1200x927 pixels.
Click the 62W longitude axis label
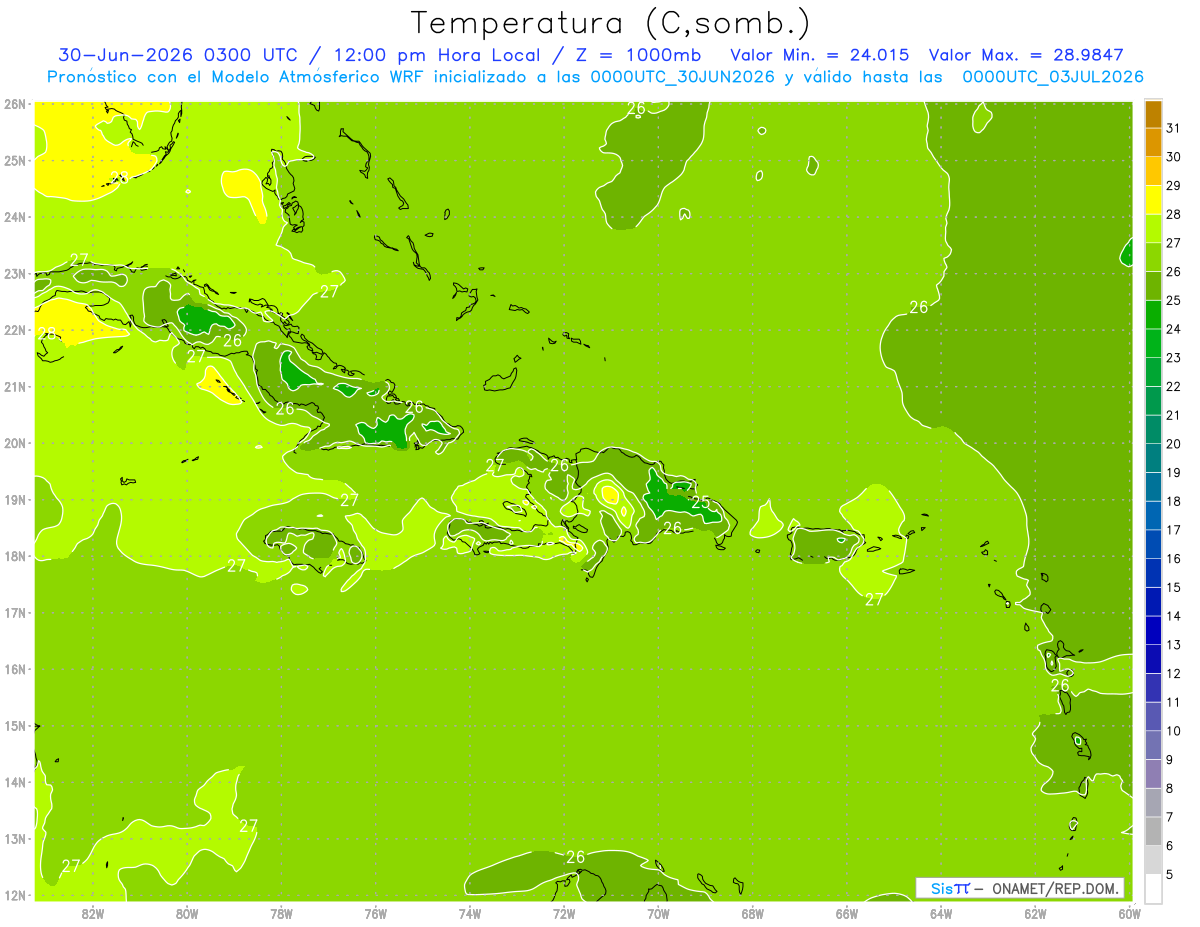pyautogui.click(x=1035, y=912)
